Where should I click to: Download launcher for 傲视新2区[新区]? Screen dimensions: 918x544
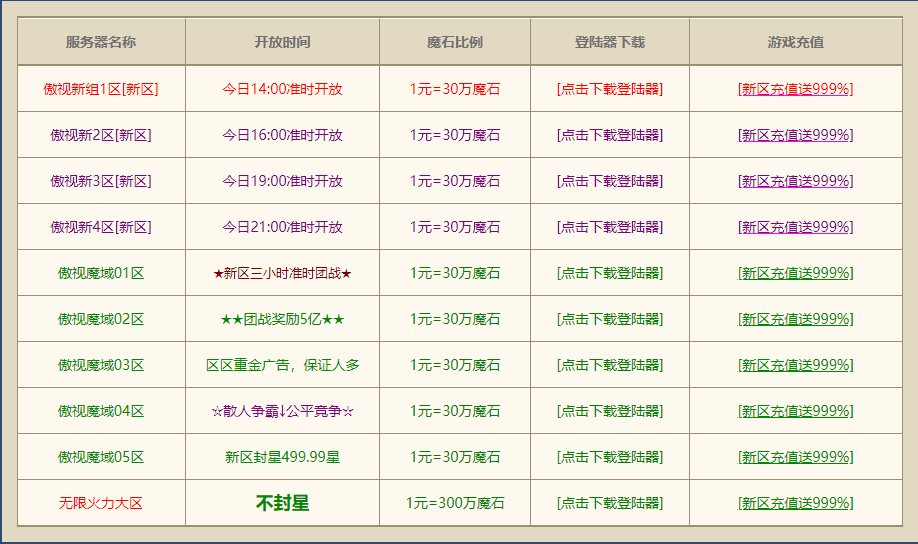tap(609, 135)
